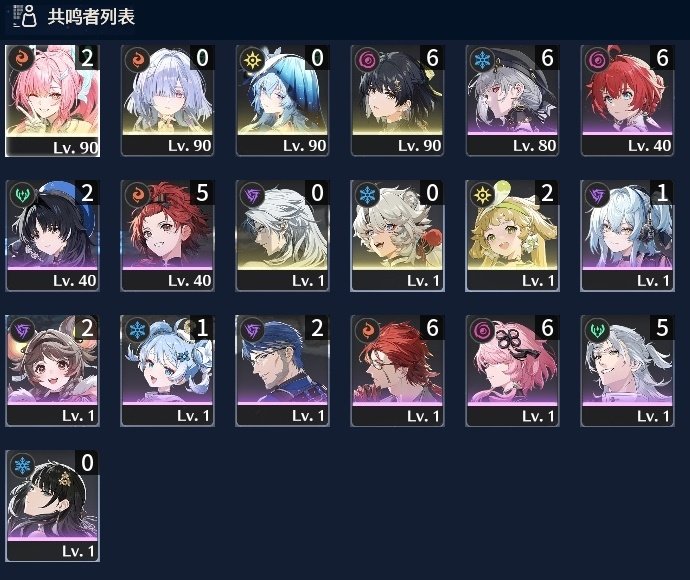Select the red-haired man with glasses card
Screen dimensions: 690x580
[x=397, y=371]
